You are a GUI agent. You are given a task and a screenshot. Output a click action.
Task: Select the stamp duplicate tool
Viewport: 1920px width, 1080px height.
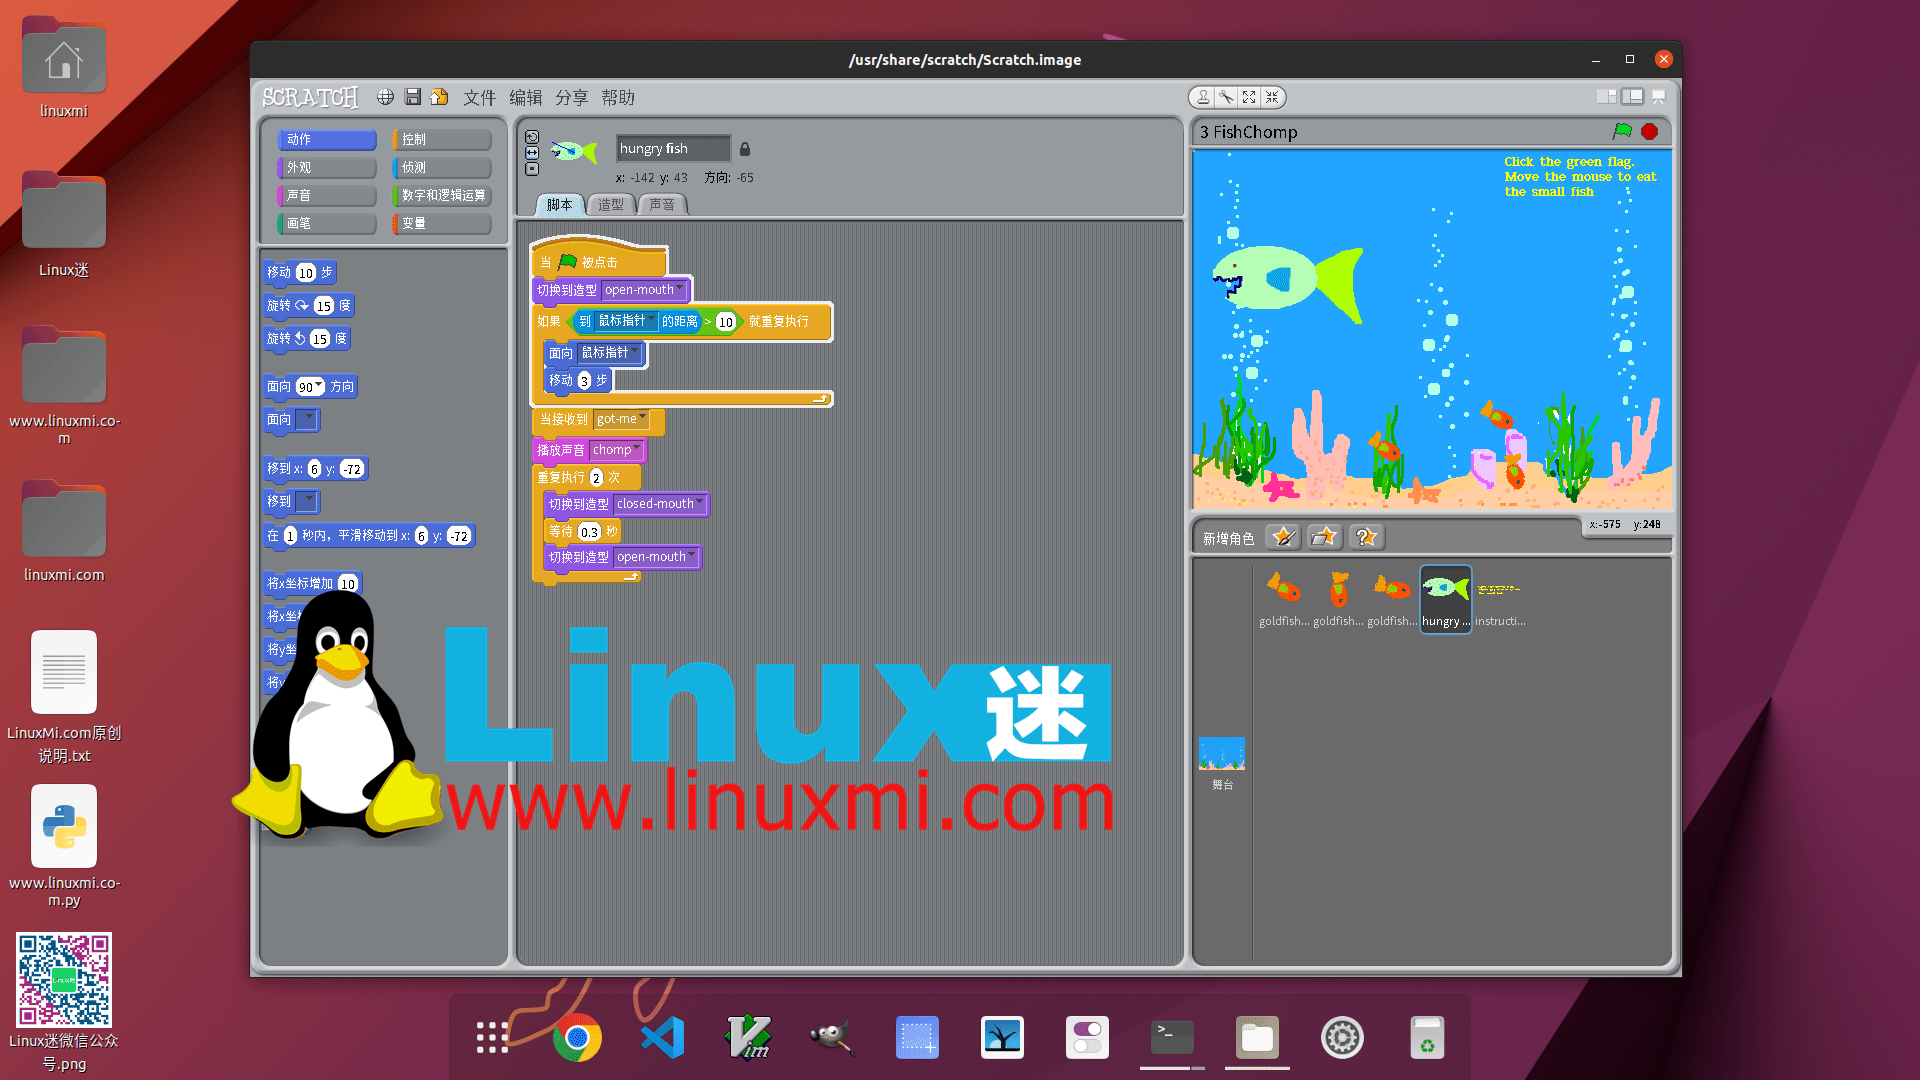point(1201,97)
